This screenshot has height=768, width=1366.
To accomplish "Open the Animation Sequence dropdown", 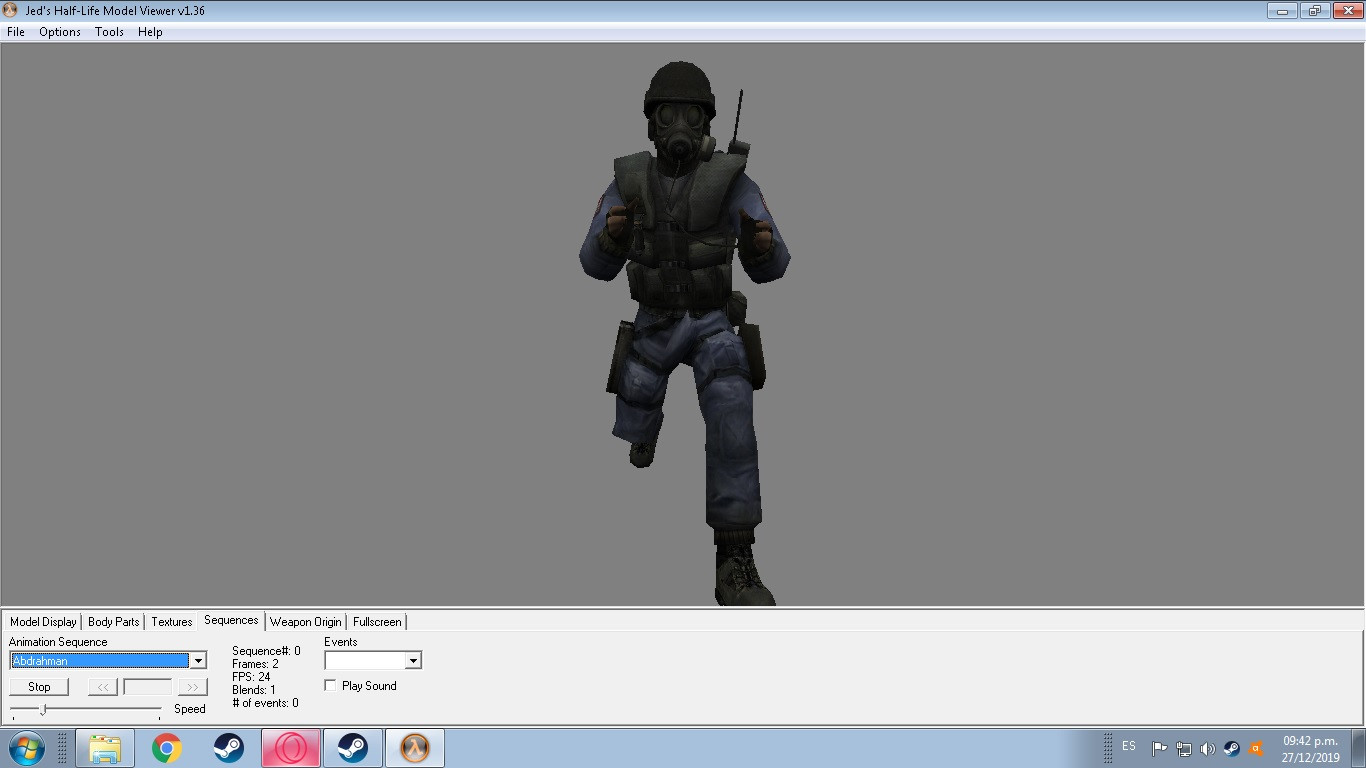I will pos(197,660).
